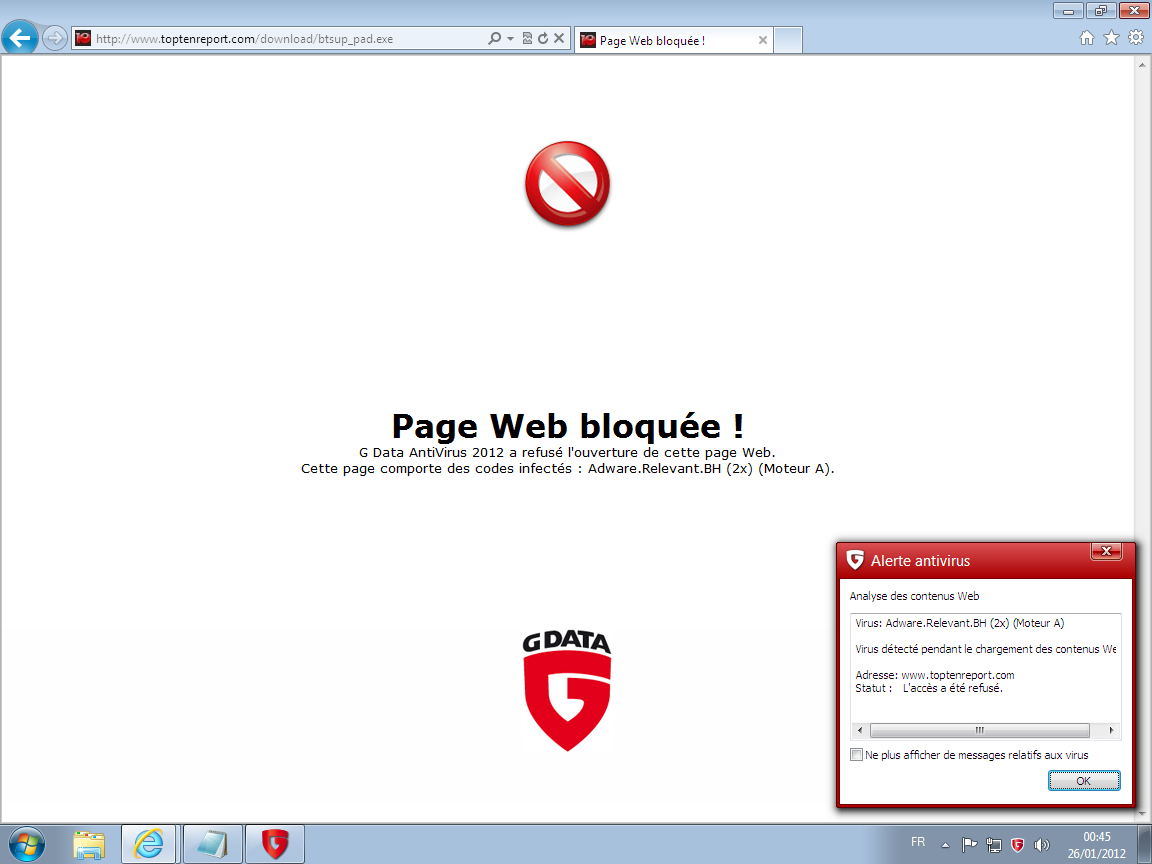Show hidden tray icons arrow

tap(946, 845)
